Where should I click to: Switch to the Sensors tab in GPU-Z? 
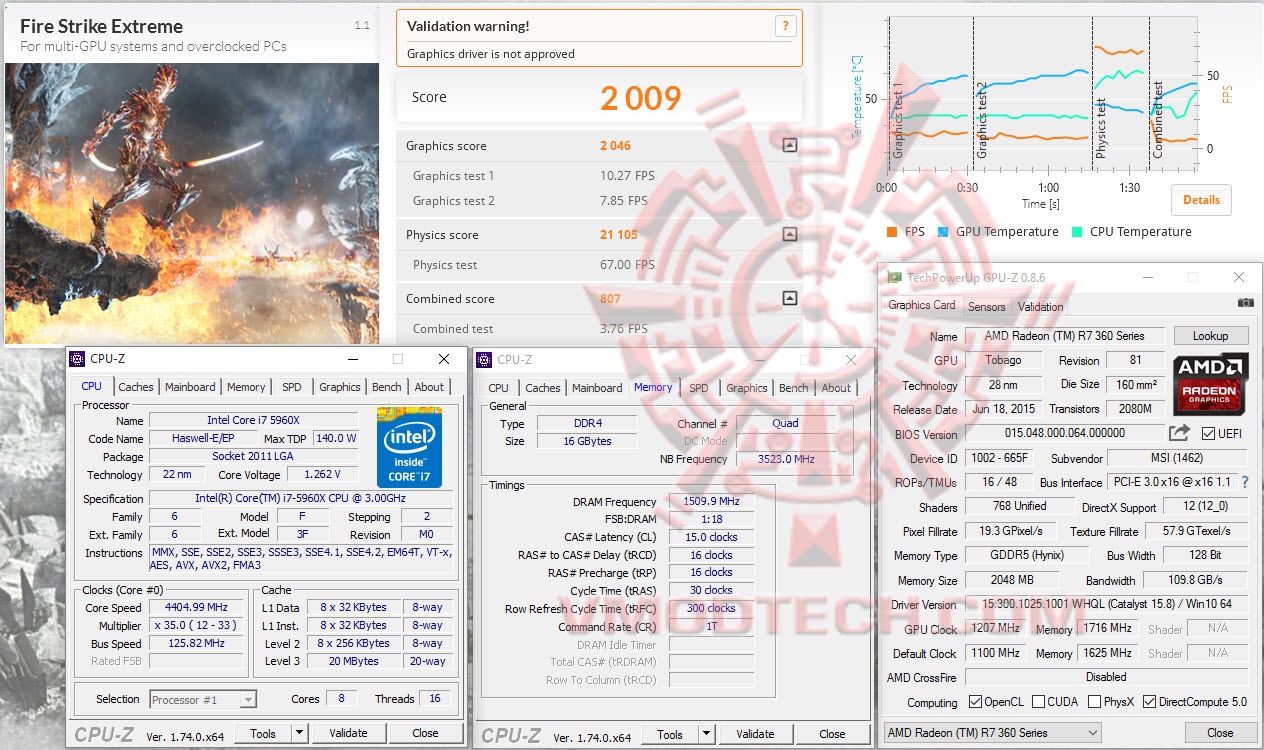[x=986, y=307]
